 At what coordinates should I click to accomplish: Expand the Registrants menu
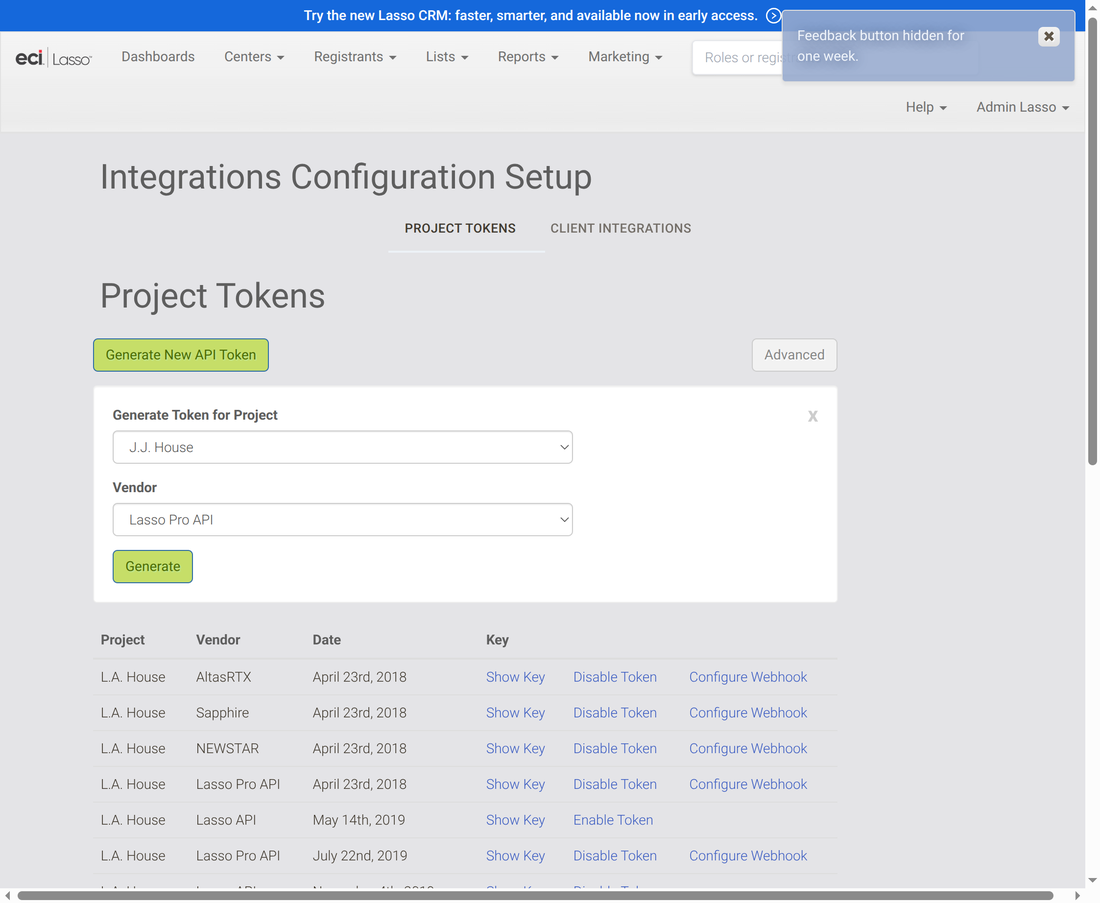click(x=355, y=57)
